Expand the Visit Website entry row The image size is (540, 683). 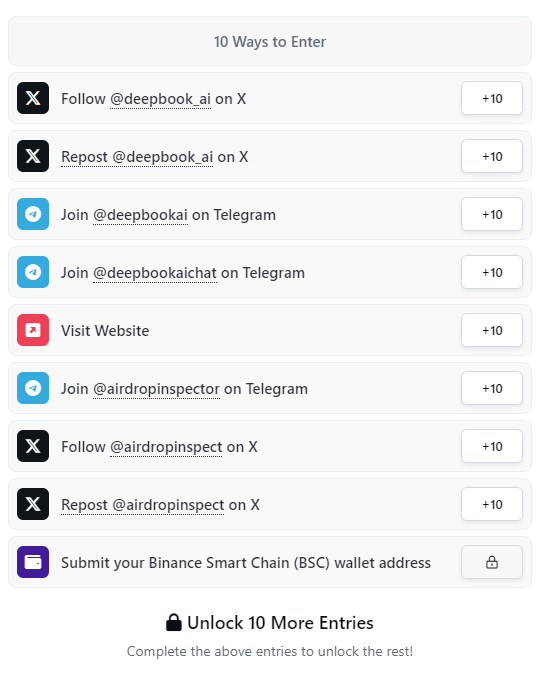click(x=270, y=330)
